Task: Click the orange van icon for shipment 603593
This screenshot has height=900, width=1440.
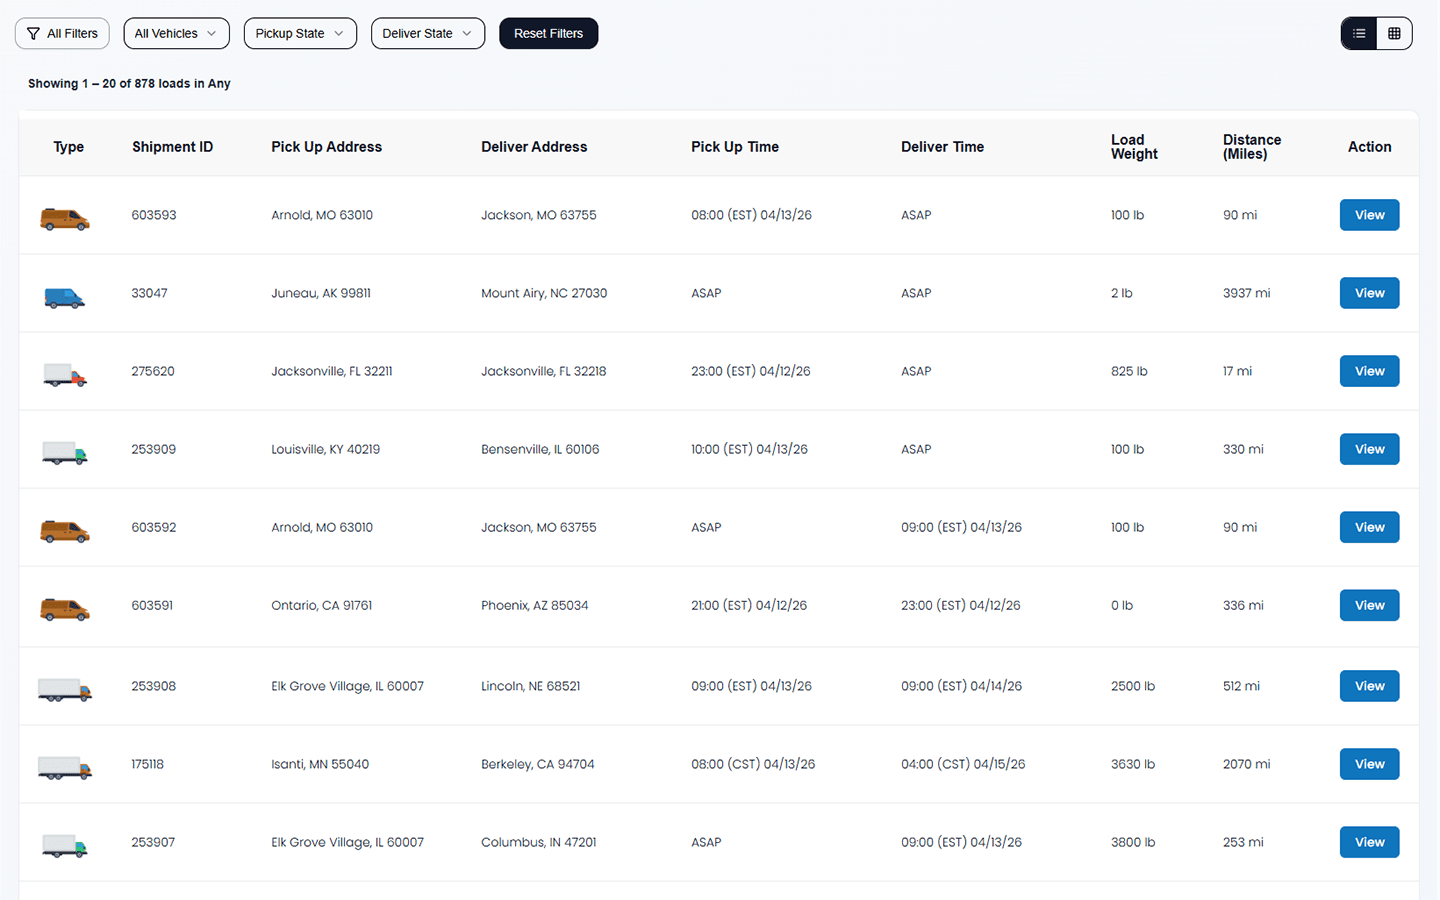Action: [65, 218]
